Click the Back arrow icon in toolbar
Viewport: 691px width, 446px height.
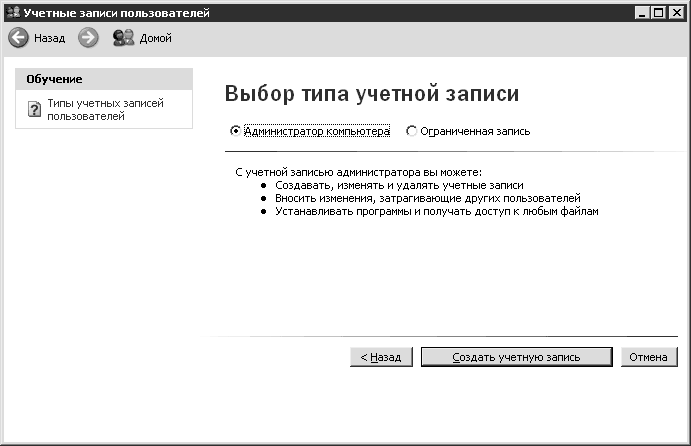(x=18, y=38)
